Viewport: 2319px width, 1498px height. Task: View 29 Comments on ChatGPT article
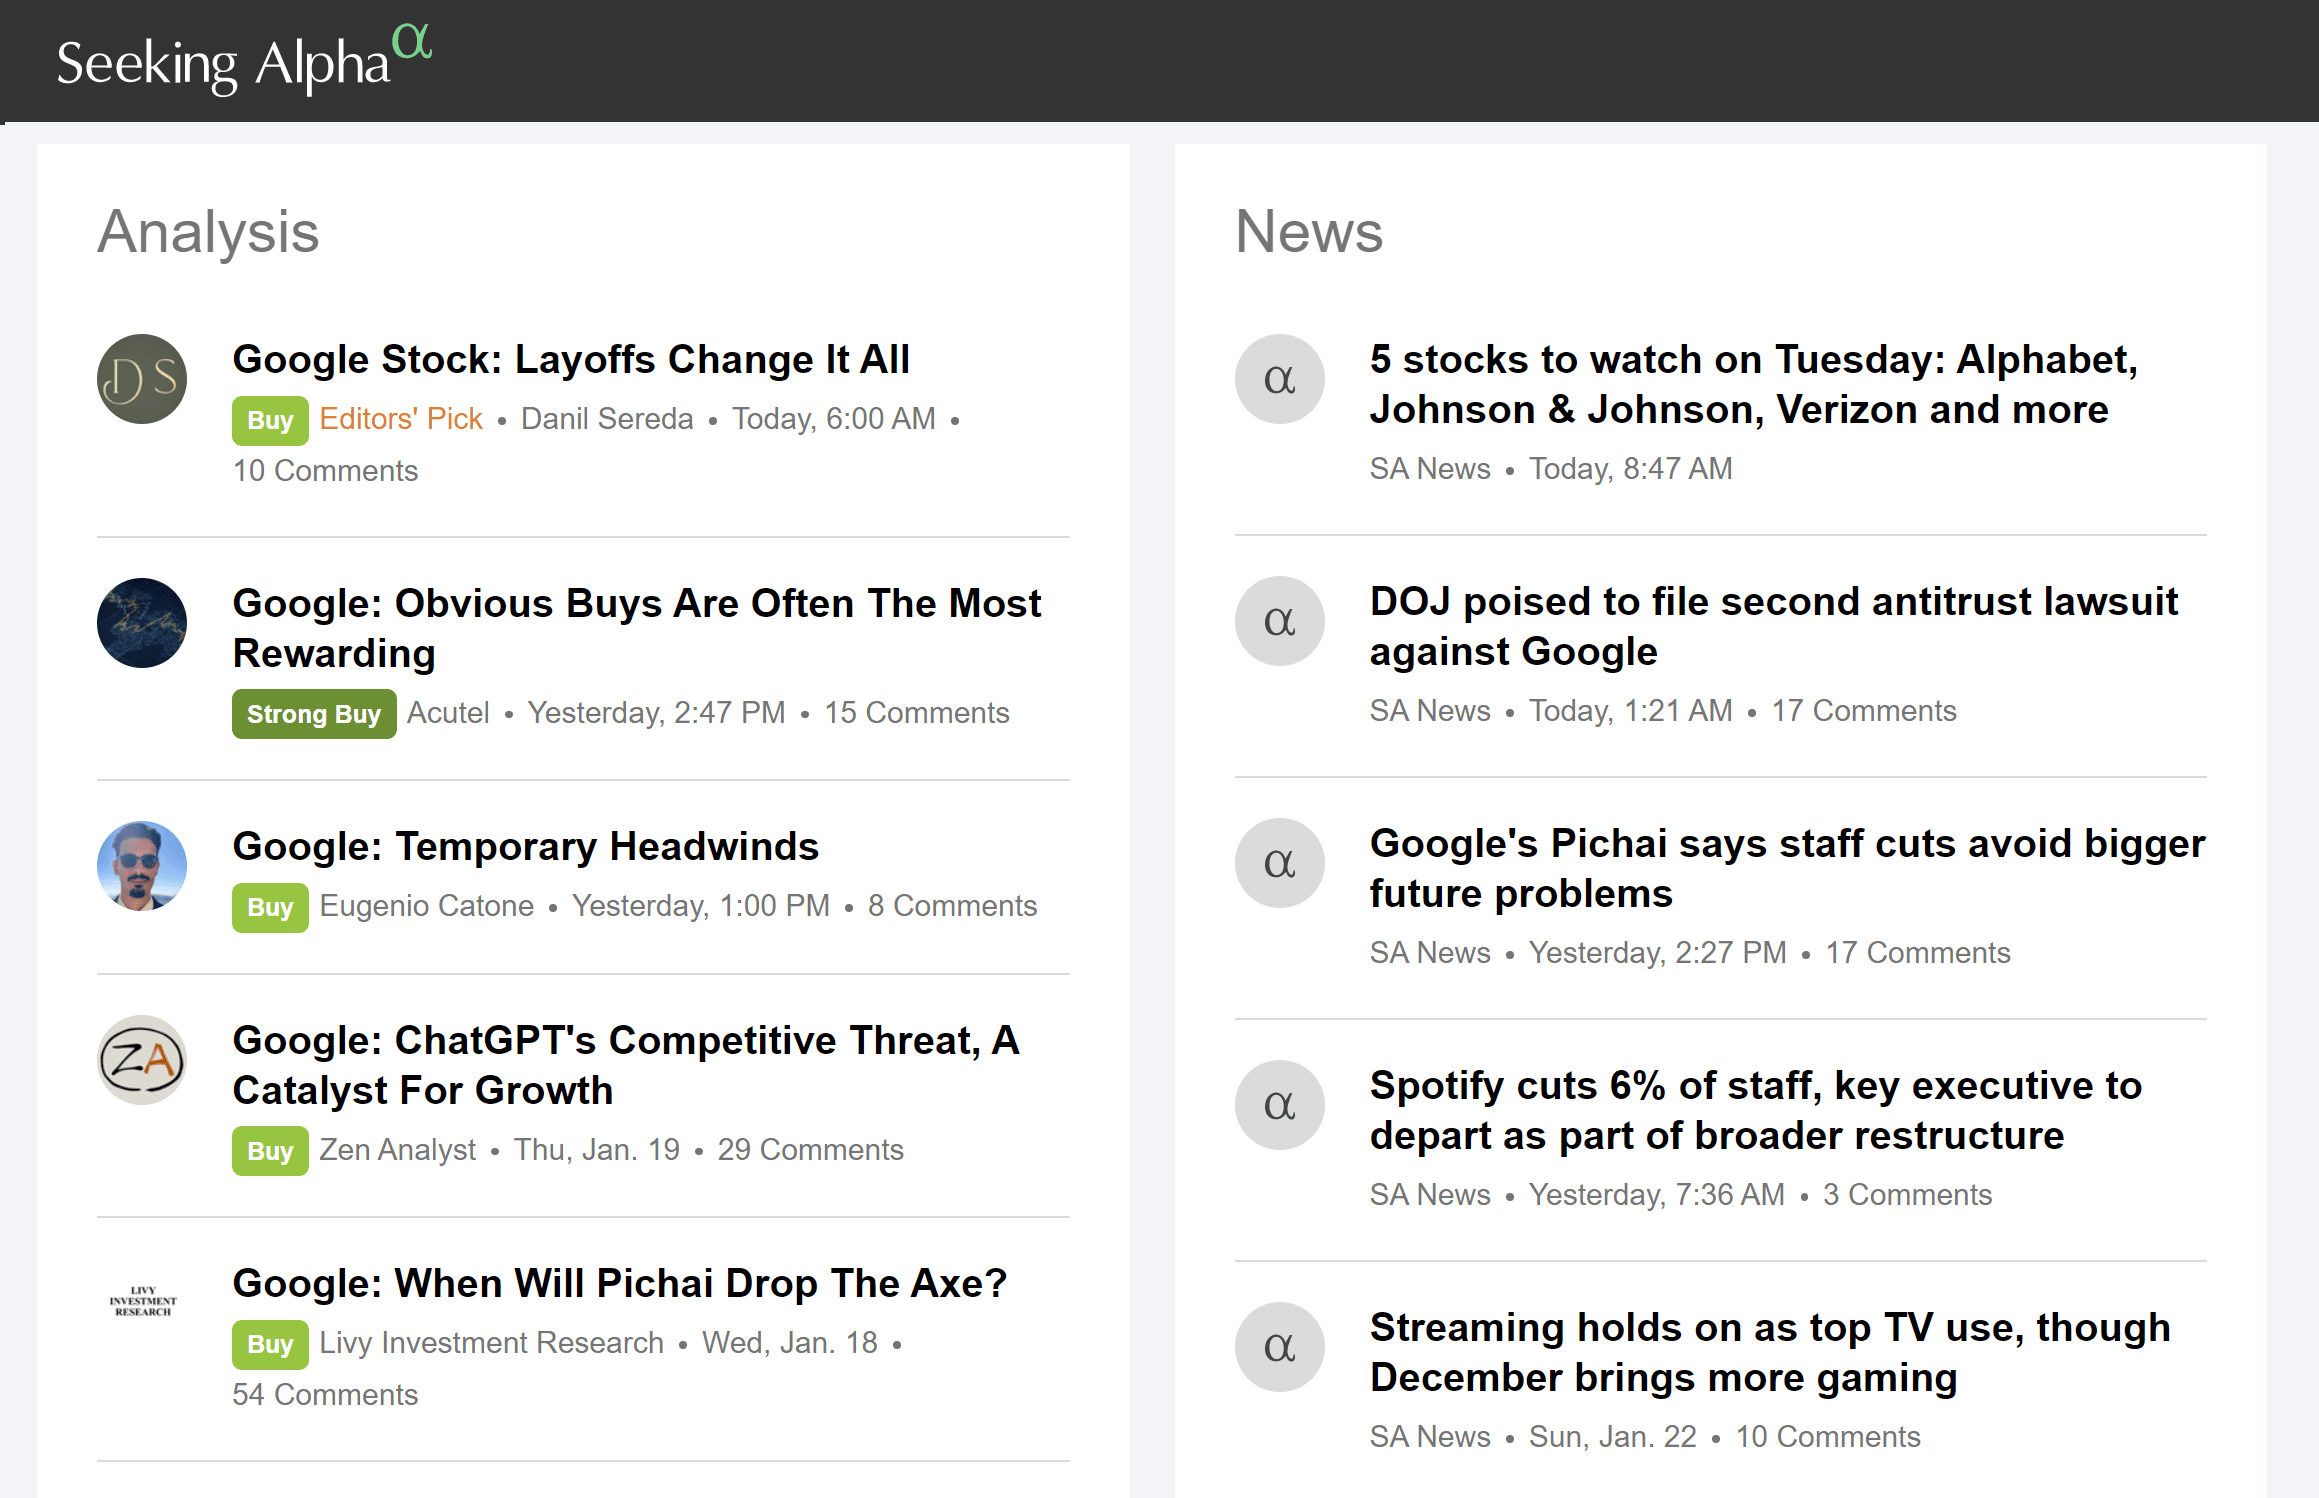pyautogui.click(x=810, y=1150)
